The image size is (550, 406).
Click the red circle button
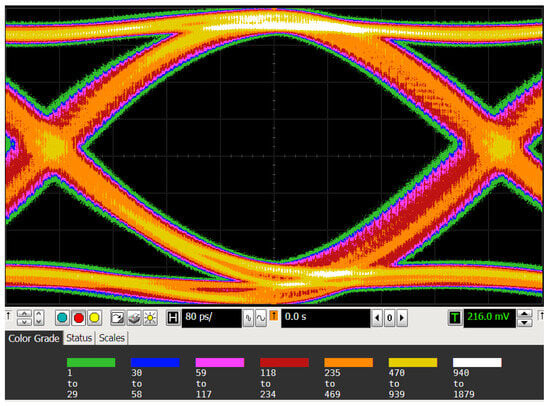pyautogui.click(x=79, y=318)
